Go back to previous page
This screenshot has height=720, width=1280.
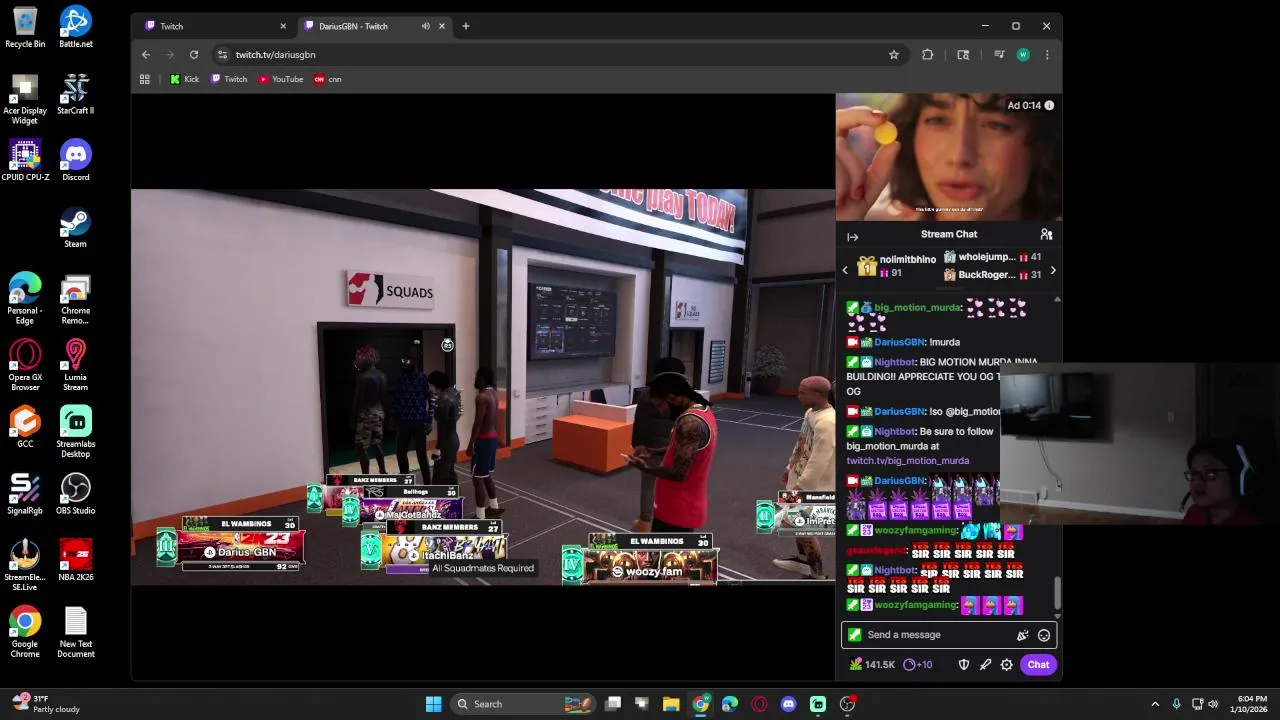146,55
